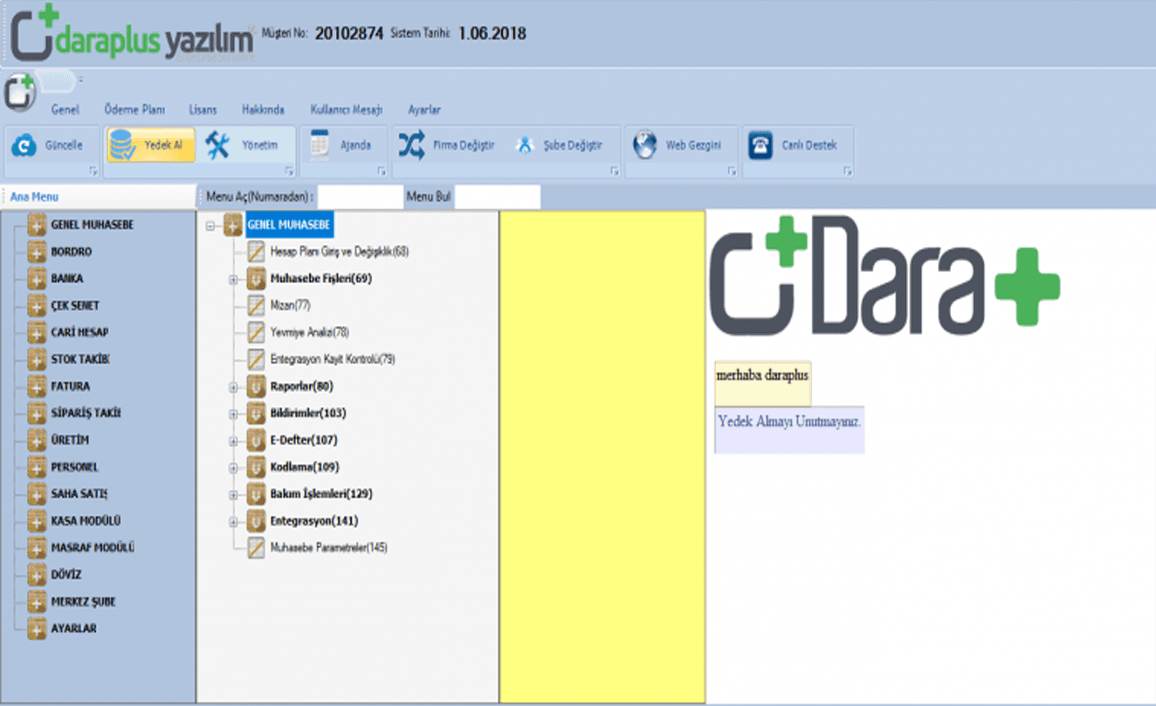Select the Ana Menu panel header
The image size is (1156, 706).
pyautogui.click(x=98, y=197)
